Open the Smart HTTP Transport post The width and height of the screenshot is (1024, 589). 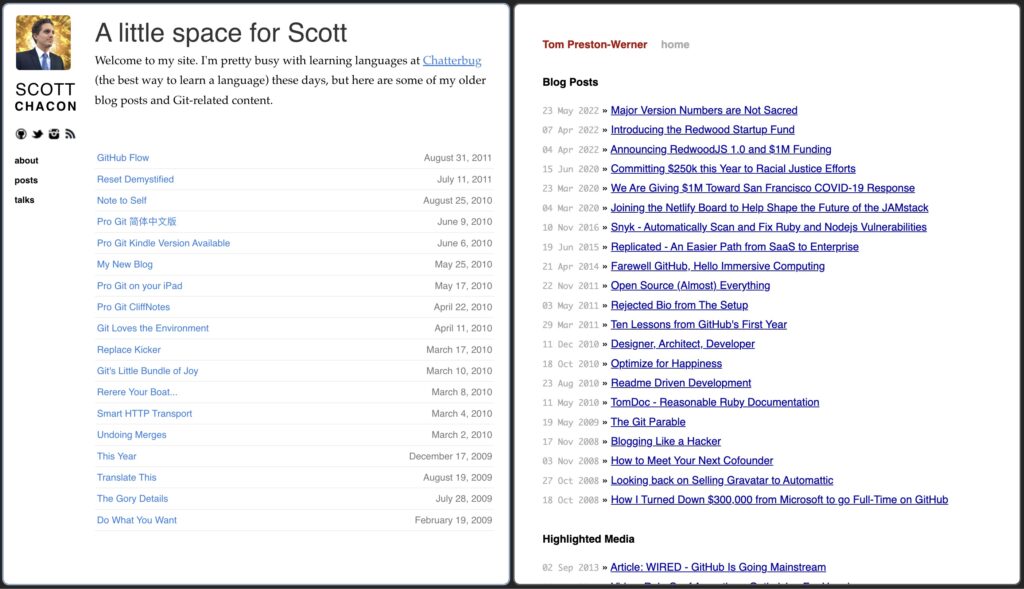tap(144, 413)
